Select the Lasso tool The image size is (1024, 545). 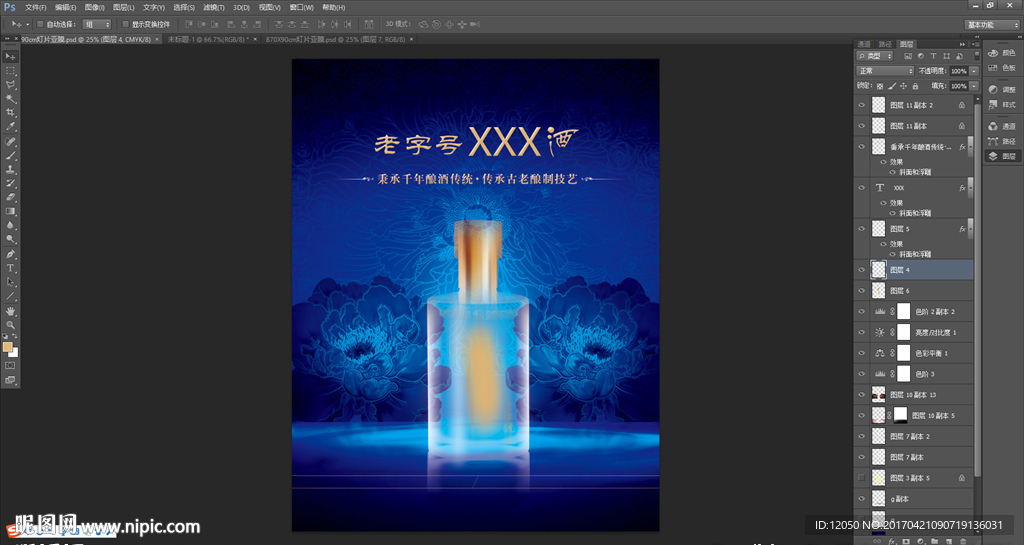click(x=10, y=85)
